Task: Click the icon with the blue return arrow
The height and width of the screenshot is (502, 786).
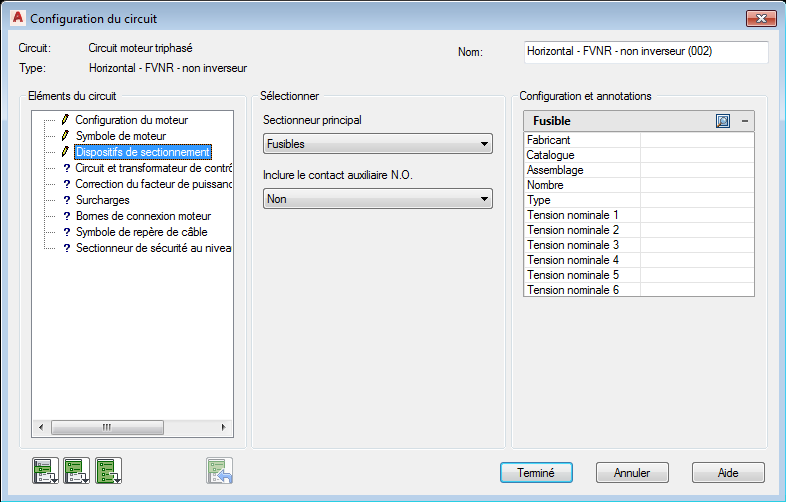Action: point(219,470)
